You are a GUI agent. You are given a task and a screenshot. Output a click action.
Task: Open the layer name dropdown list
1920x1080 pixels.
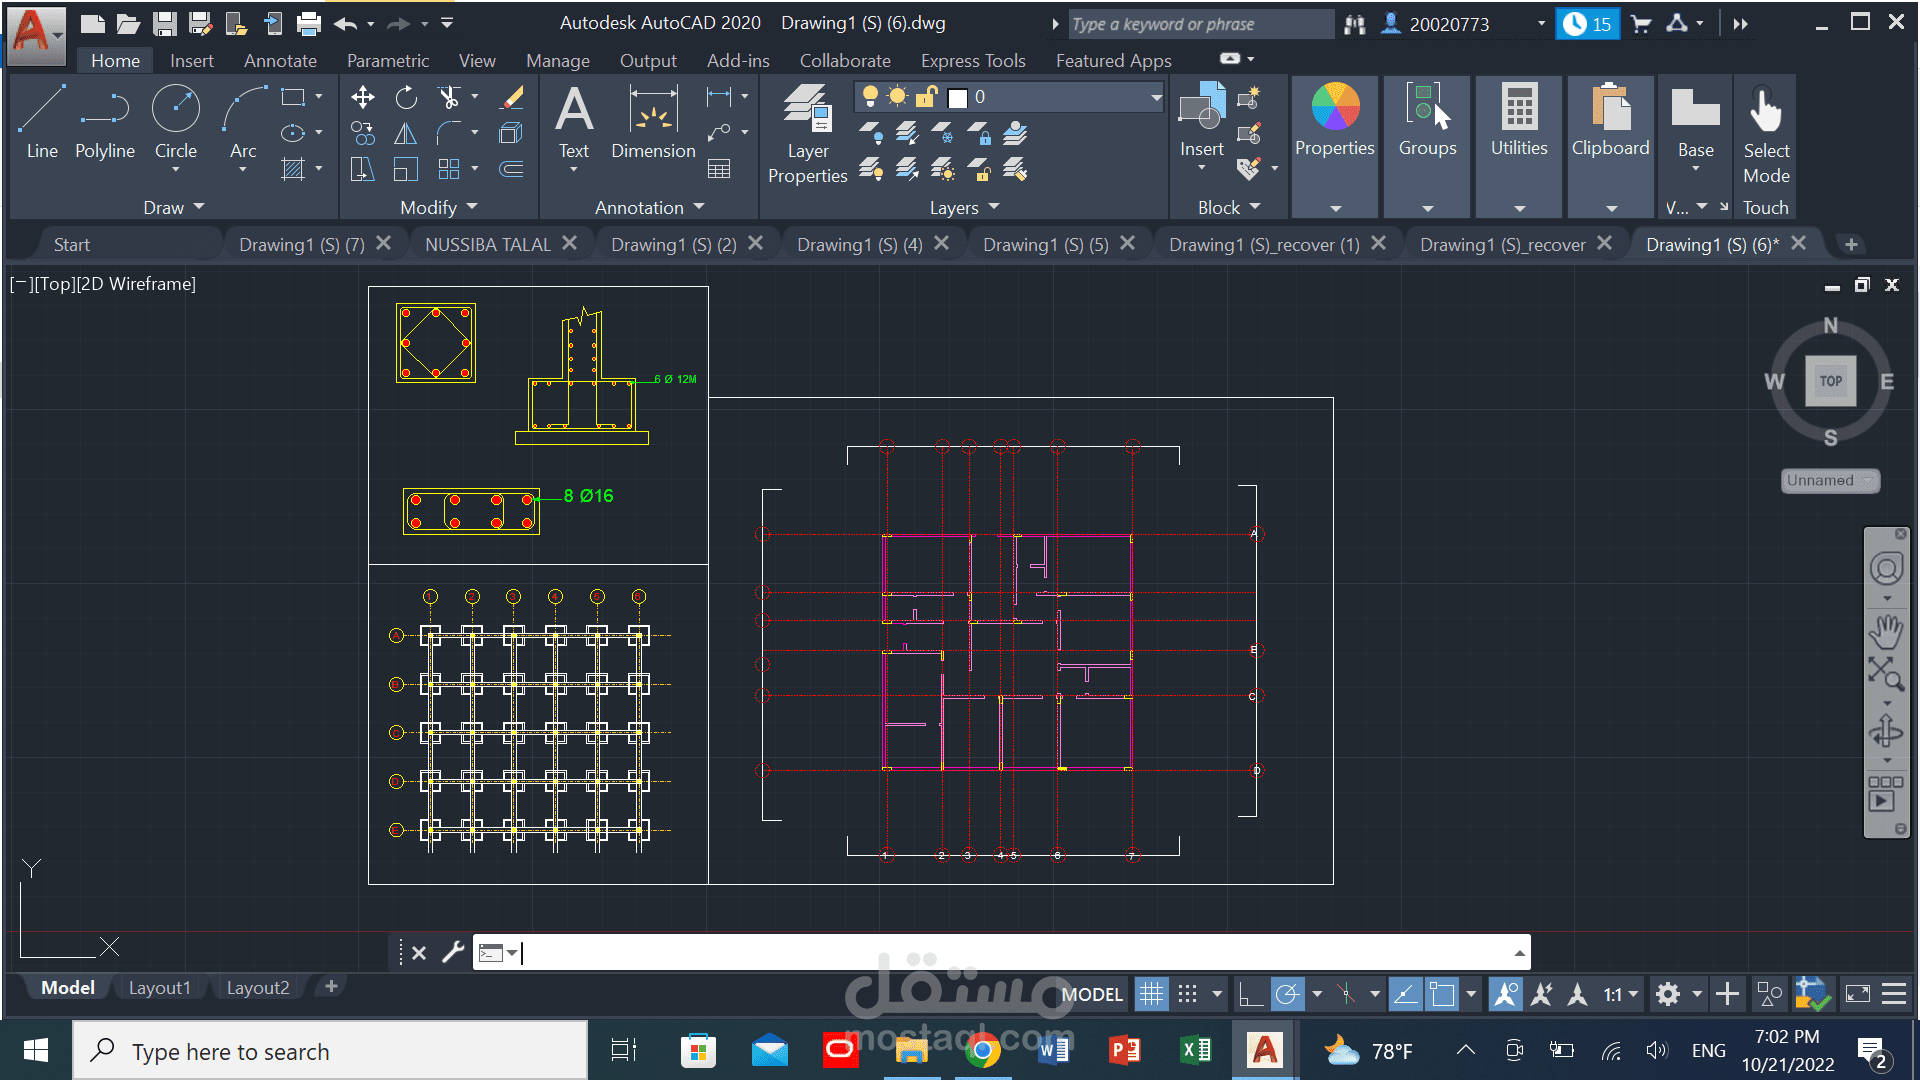(1156, 97)
